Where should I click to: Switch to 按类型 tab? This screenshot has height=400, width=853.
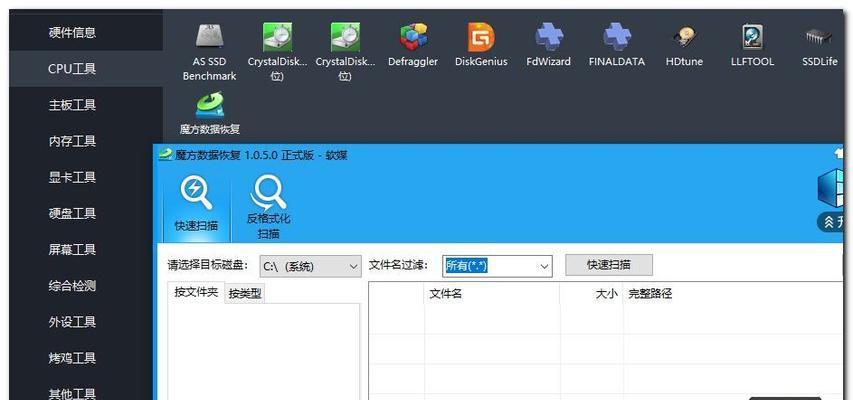click(x=245, y=294)
